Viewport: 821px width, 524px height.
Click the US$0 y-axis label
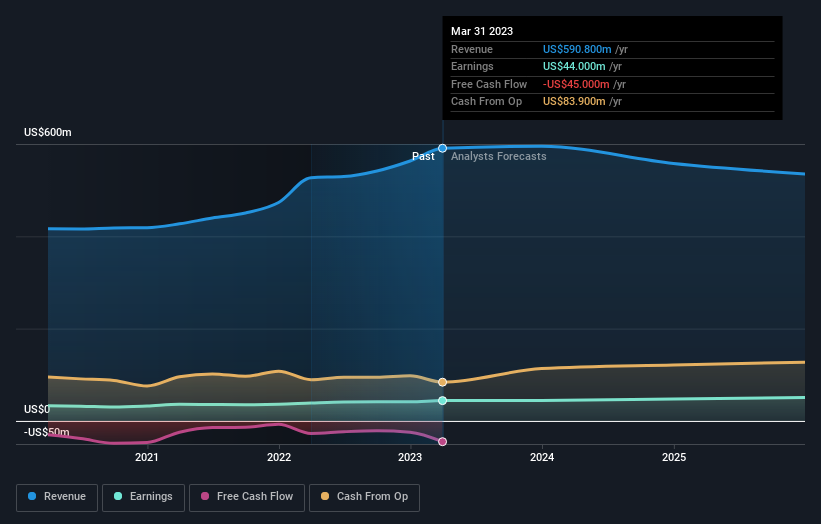coord(37,409)
